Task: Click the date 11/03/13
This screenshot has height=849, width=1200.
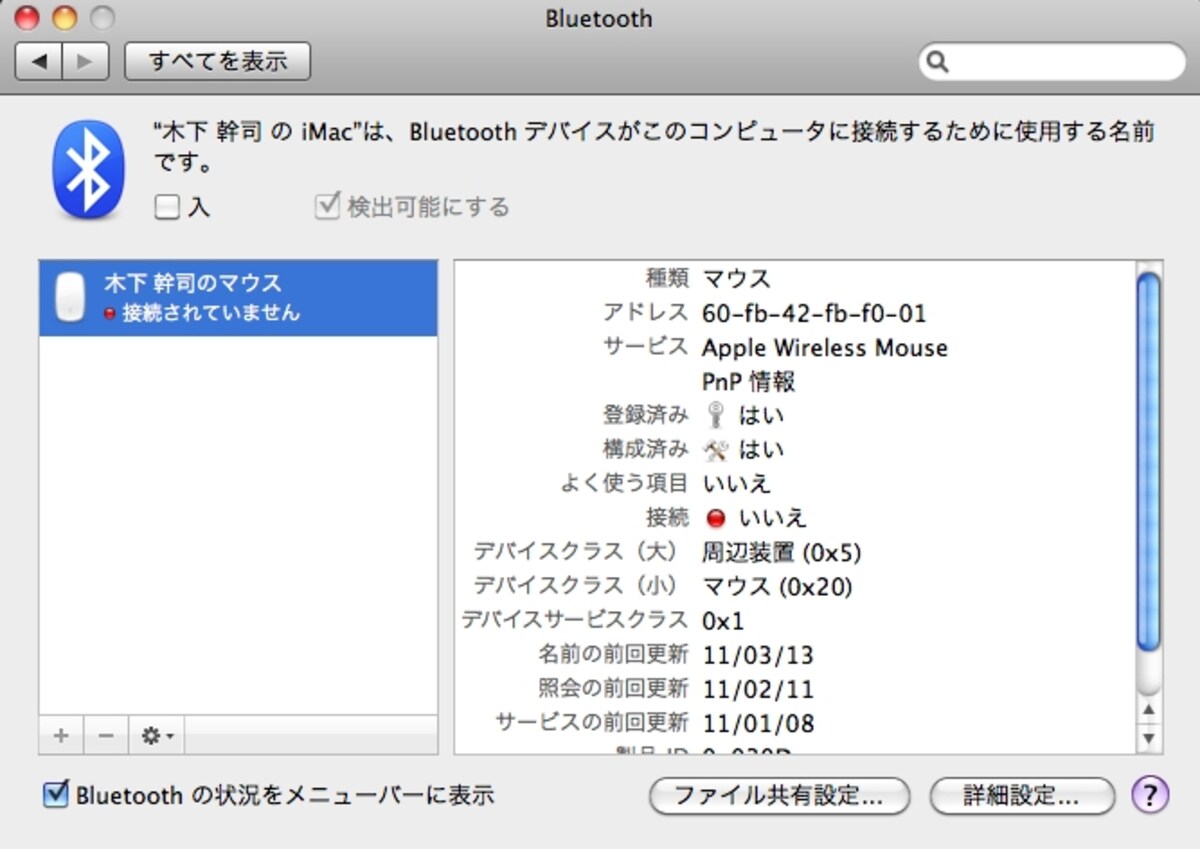Action: [758, 656]
